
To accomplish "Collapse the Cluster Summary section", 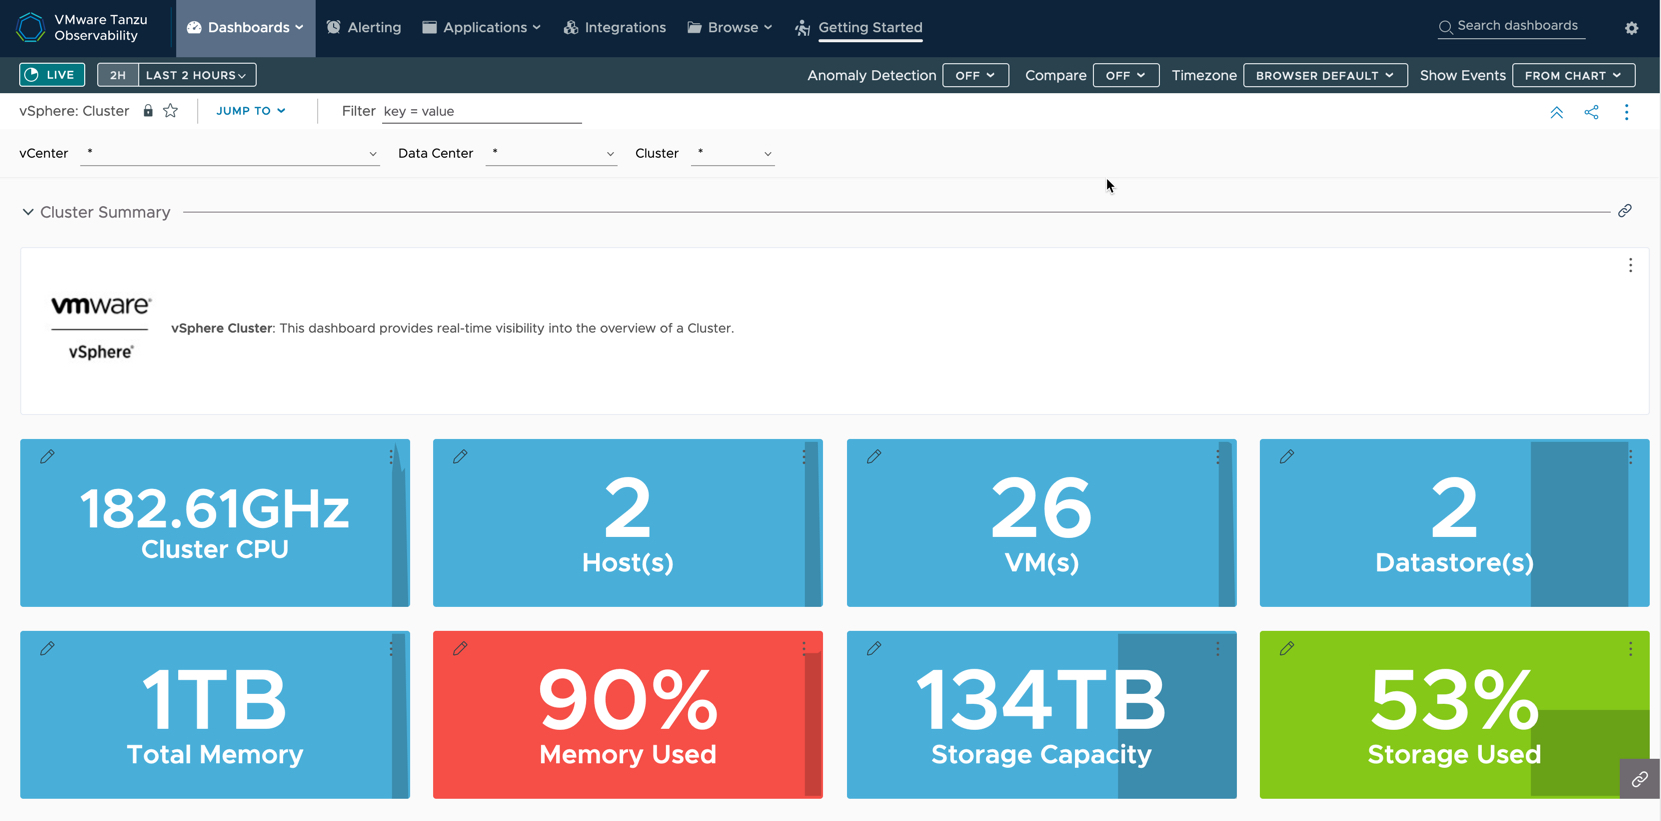I will click(28, 212).
